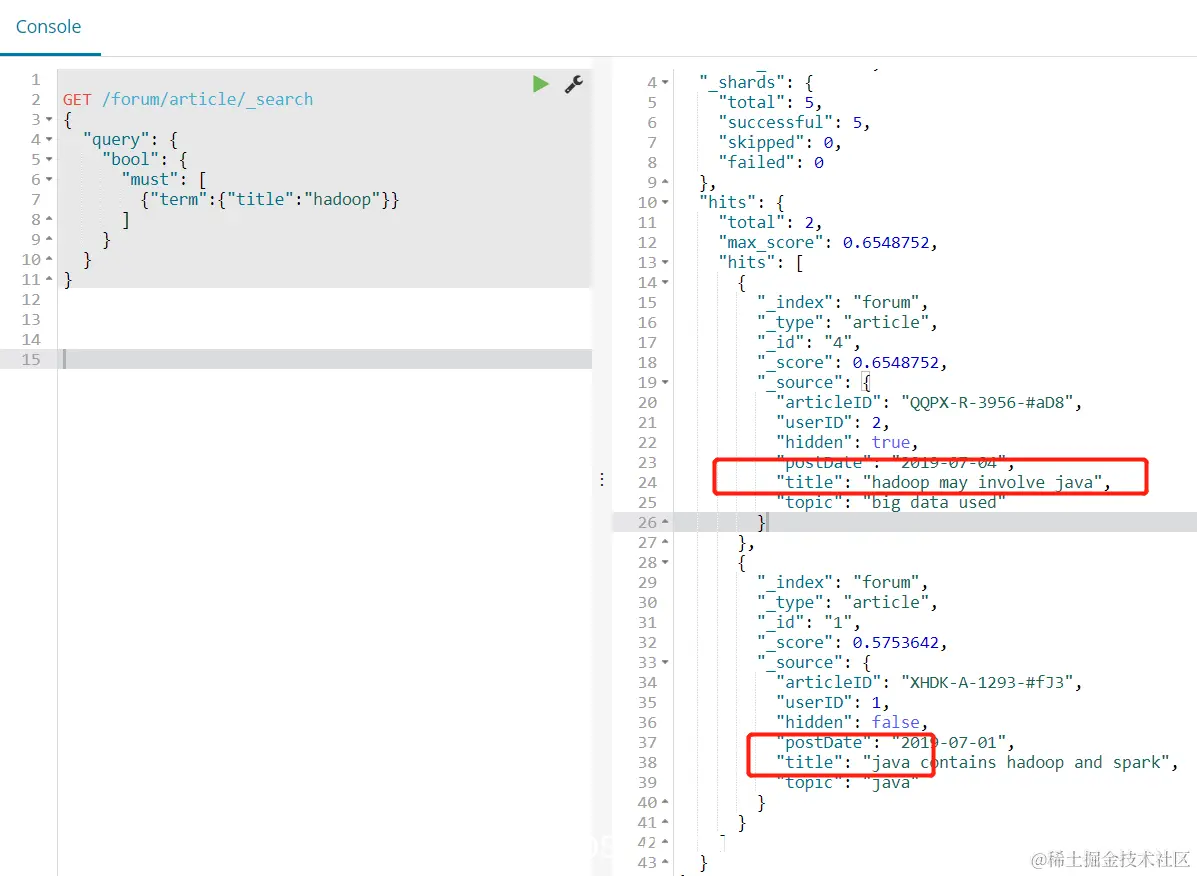
Task: Click the articleID "XHDK-A-1293-#fJ3" value
Action: [986, 682]
